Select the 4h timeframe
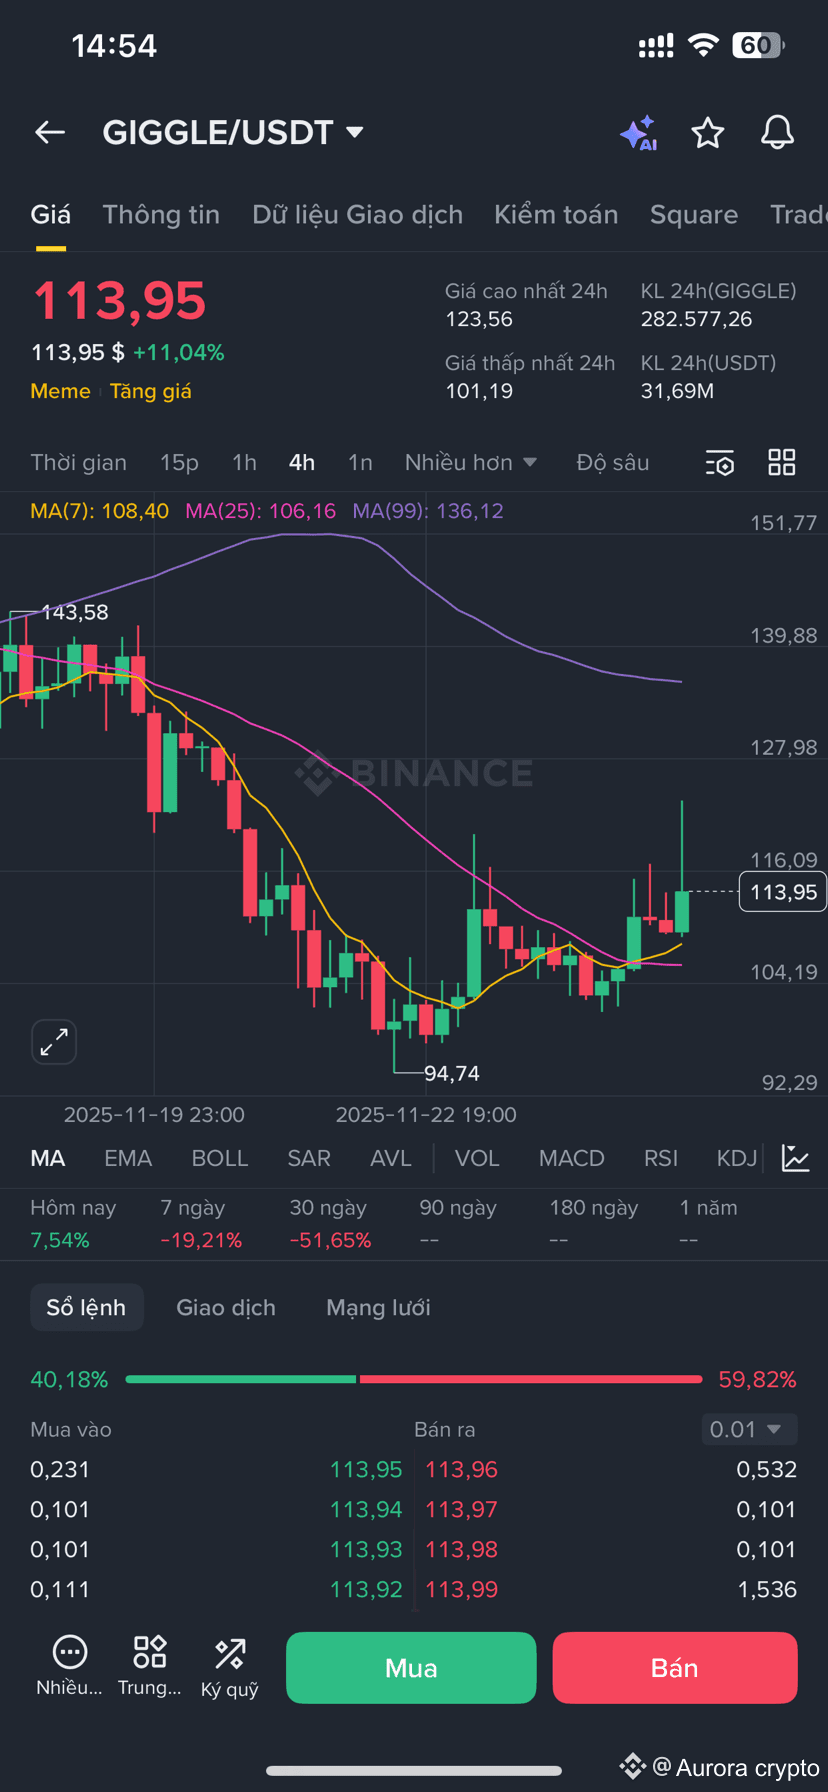 (x=302, y=463)
